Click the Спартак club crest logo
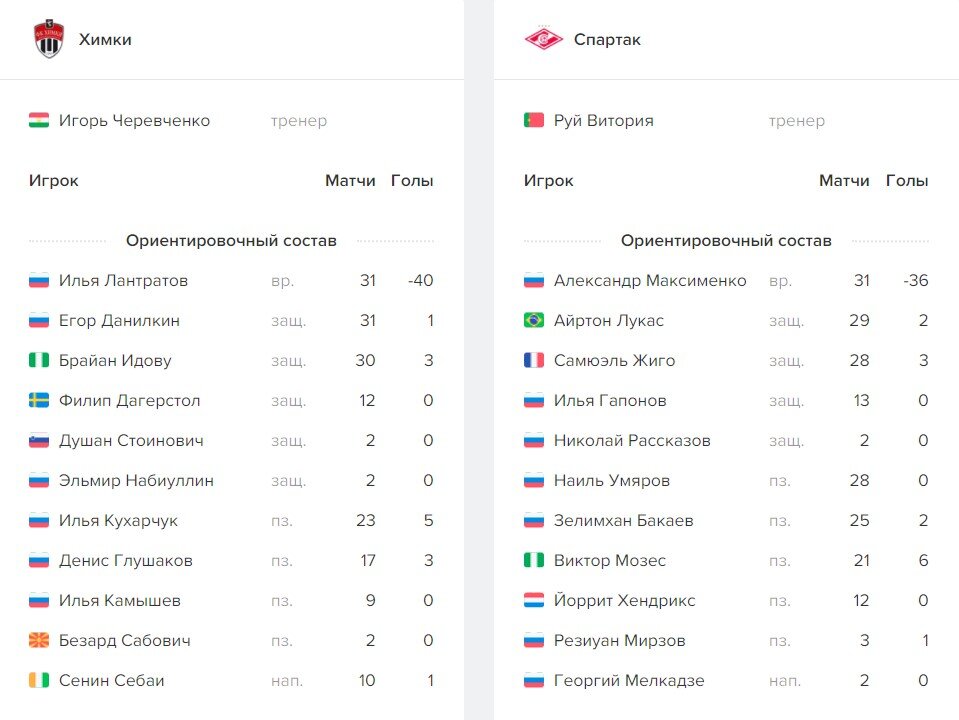Image resolution: width=959 pixels, height=720 pixels. [543, 38]
